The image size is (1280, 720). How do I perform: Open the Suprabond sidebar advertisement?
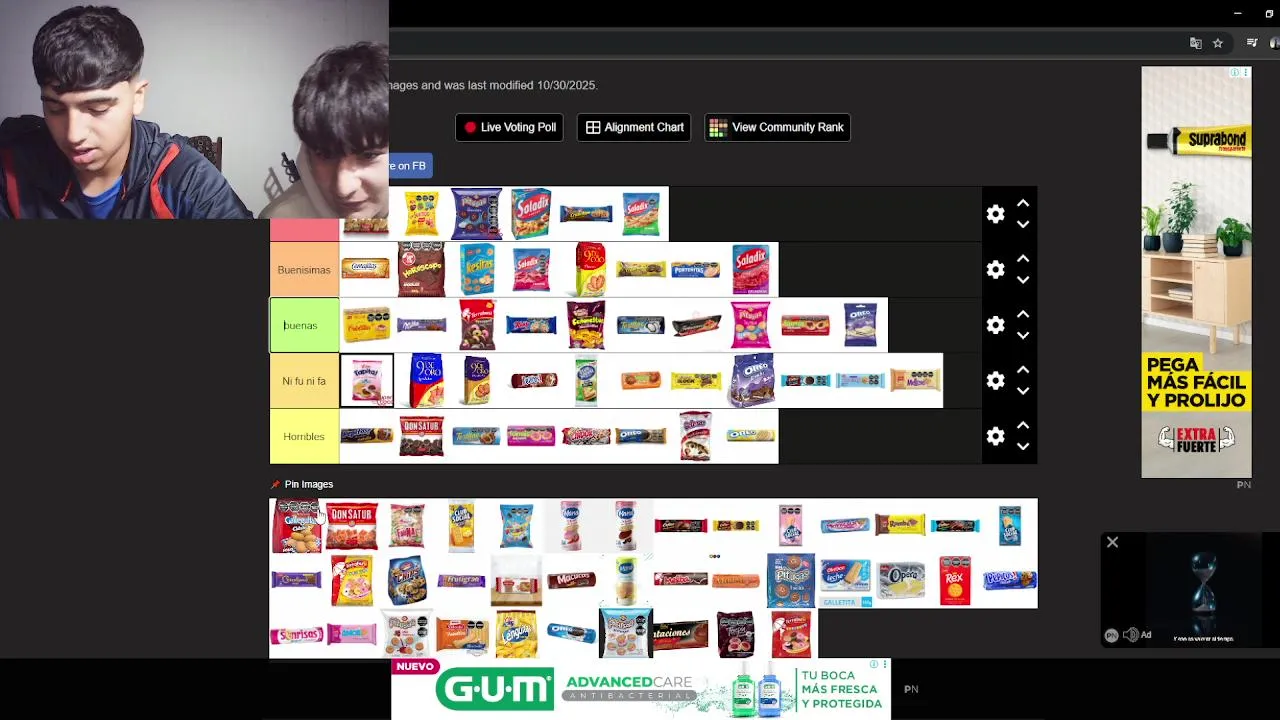click(x=1196, y=272)
